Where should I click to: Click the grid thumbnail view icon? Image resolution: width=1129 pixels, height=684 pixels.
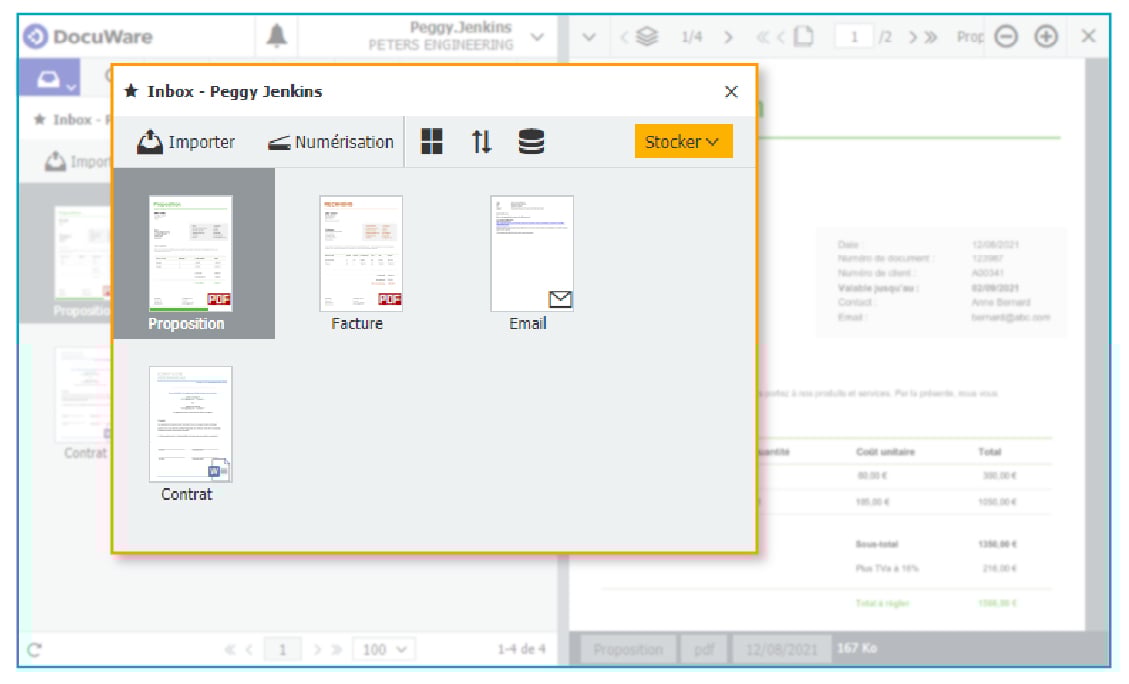click(x=431, y=142)
